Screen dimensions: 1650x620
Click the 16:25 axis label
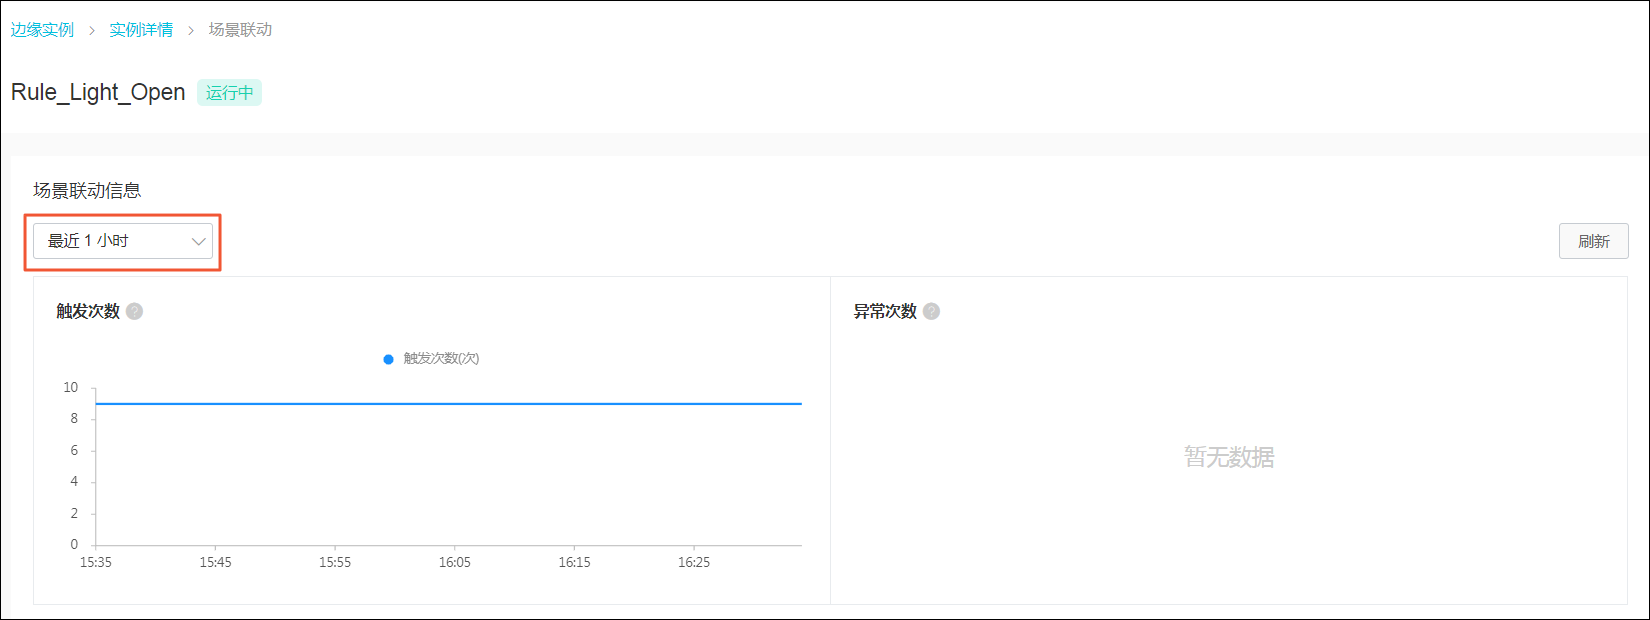[694, 562]
